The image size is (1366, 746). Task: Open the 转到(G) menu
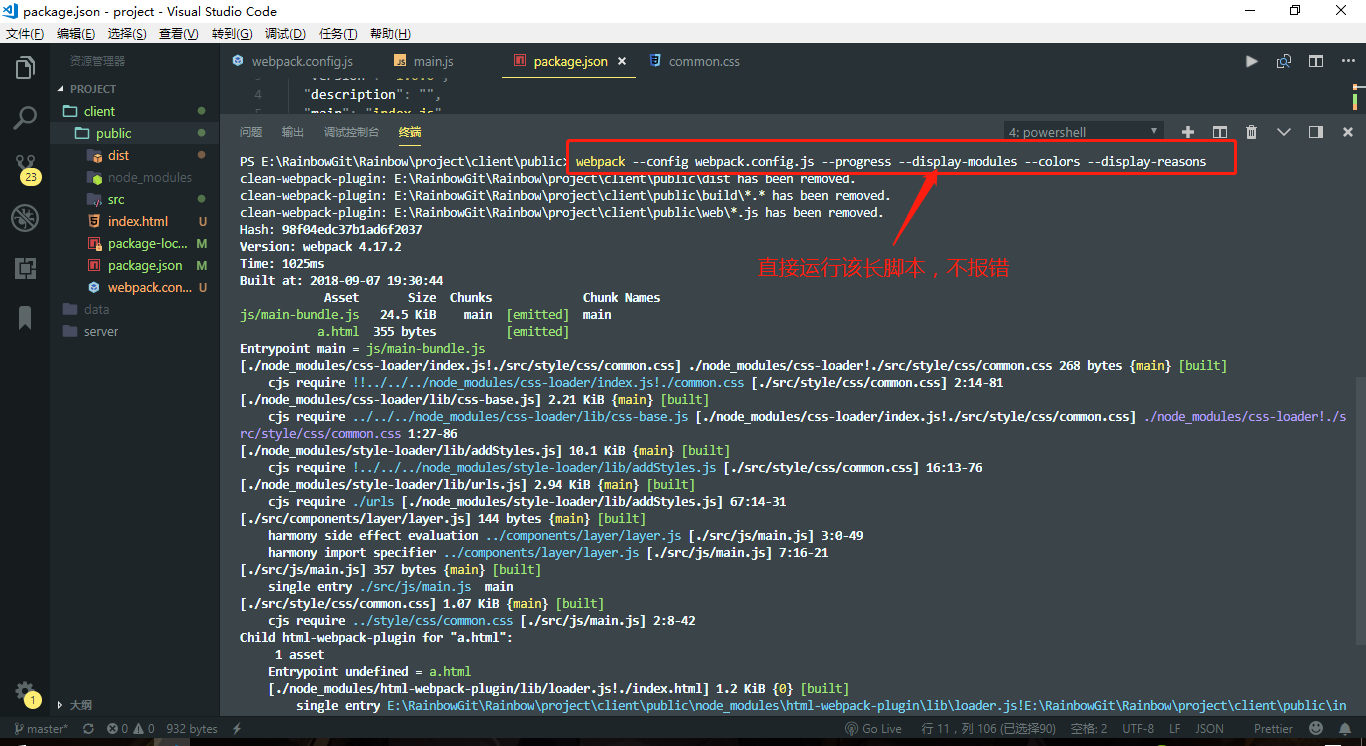tap(232, 34)
